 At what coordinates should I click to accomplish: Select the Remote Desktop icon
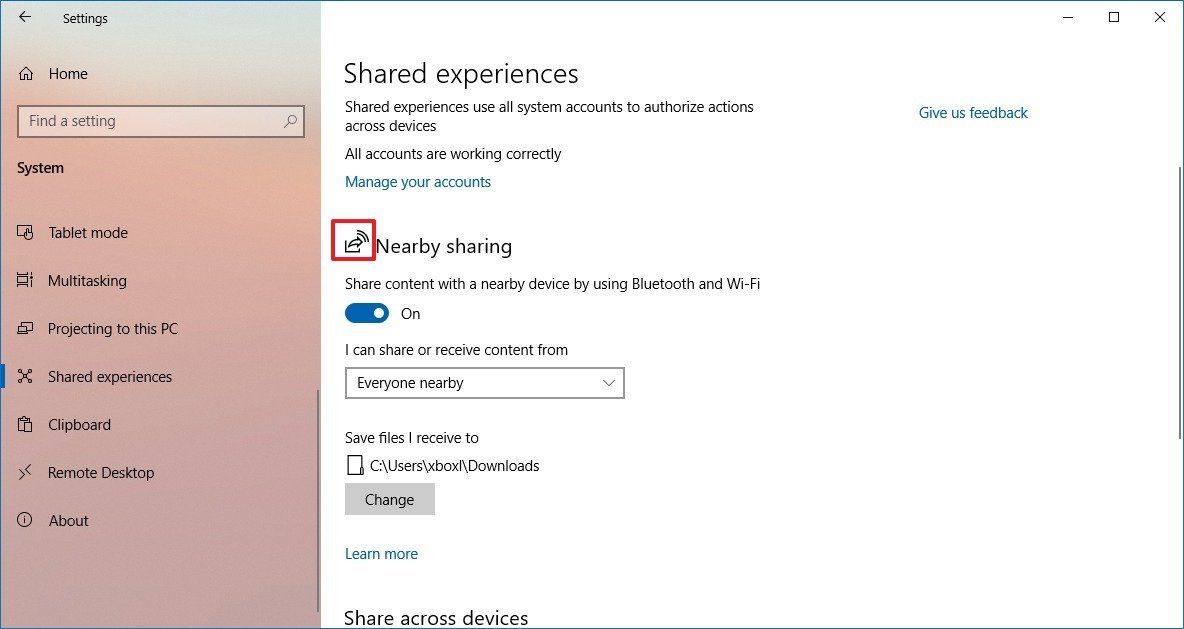pos(24,472)
